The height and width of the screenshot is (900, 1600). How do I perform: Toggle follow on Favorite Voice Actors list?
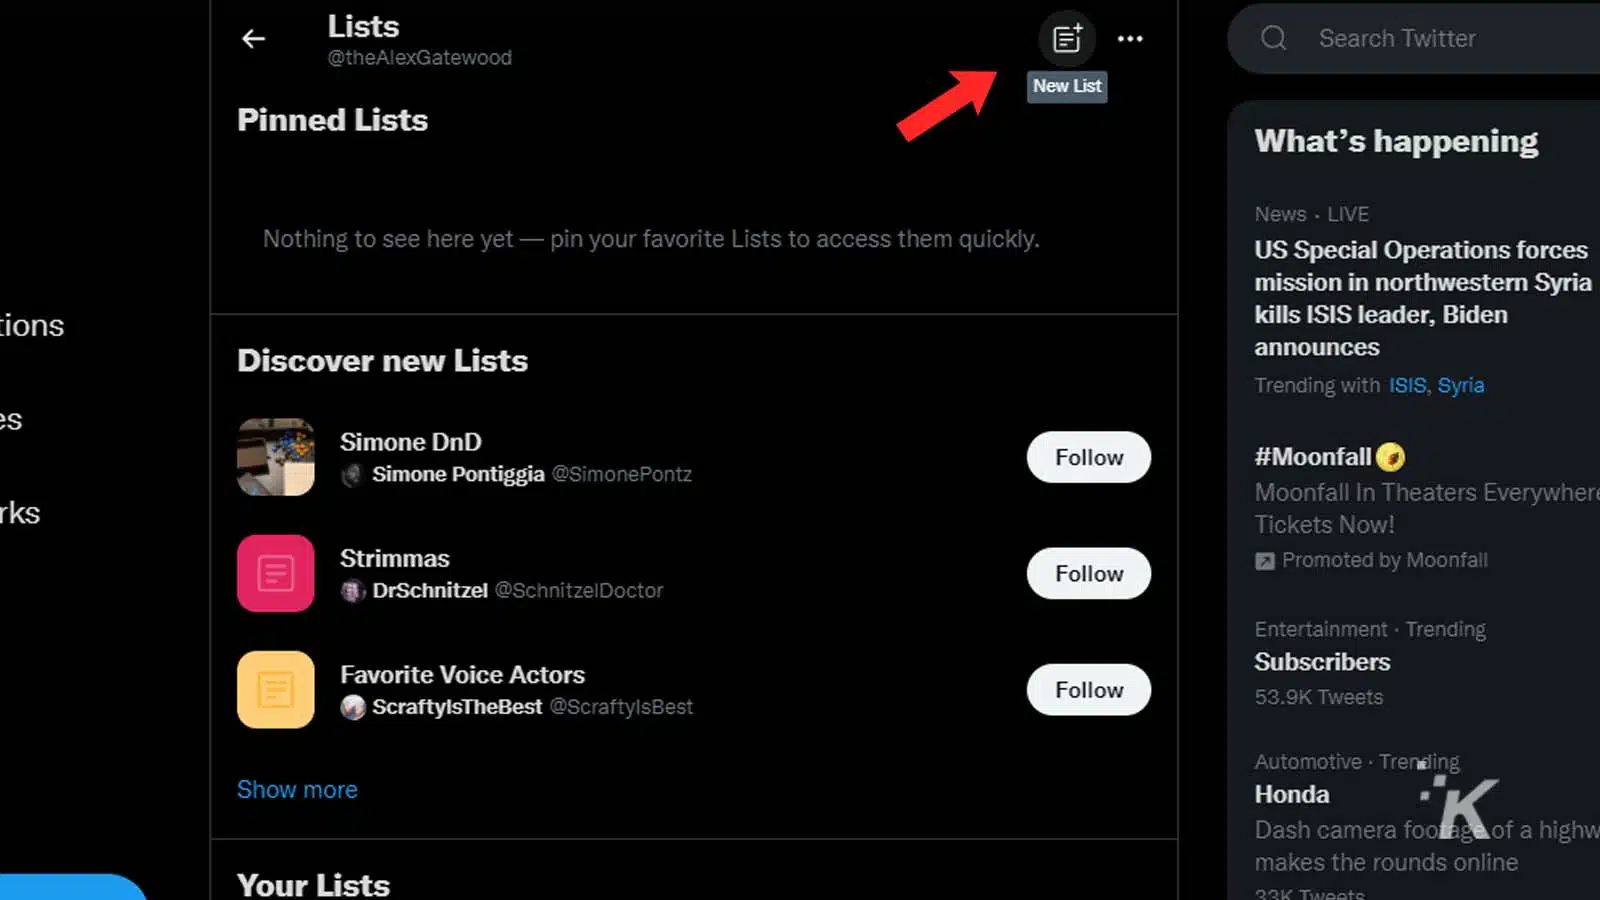(1088, 689)
